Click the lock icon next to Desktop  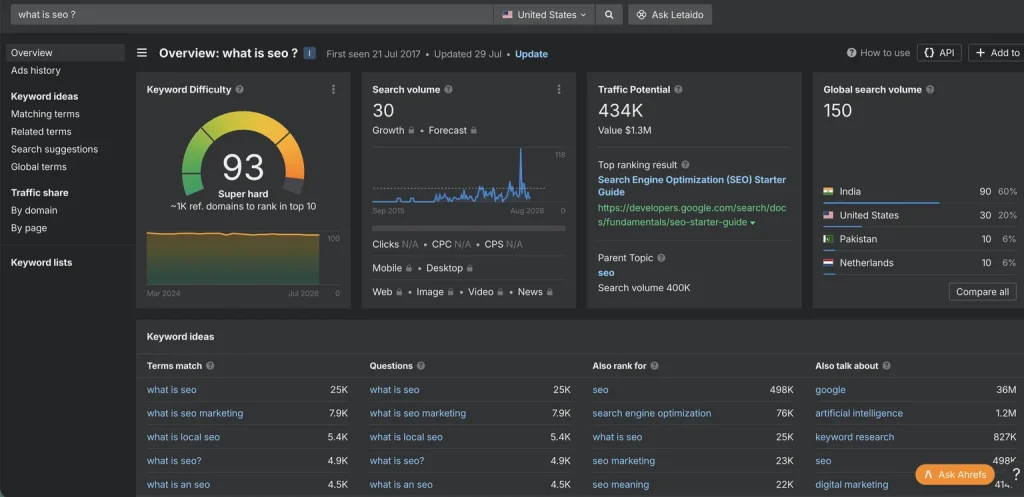click(x=469, y=268)
